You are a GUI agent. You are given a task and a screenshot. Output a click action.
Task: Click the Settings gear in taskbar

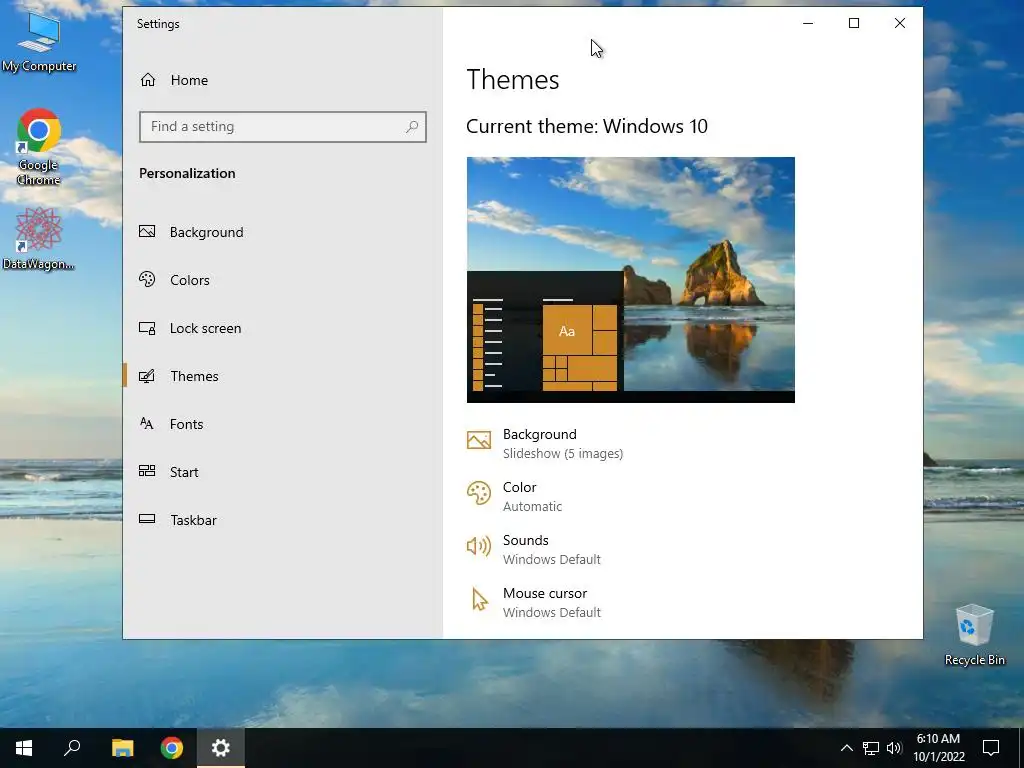221,748
